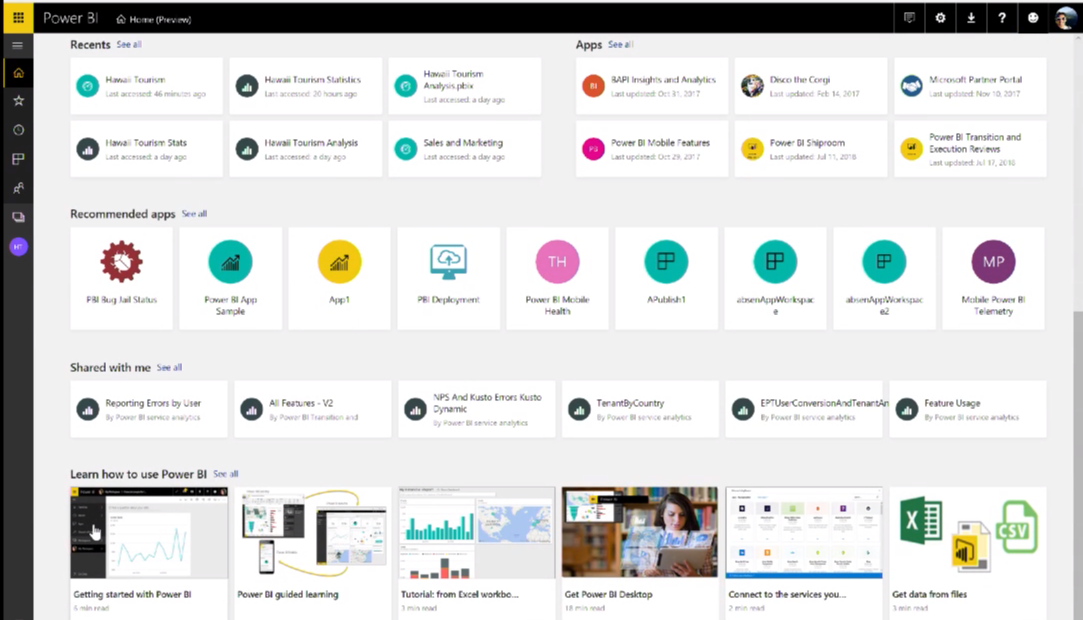Screen dimensions: 1083x620
Task: Open Power BI App Sample app
Action: (230, 278)
